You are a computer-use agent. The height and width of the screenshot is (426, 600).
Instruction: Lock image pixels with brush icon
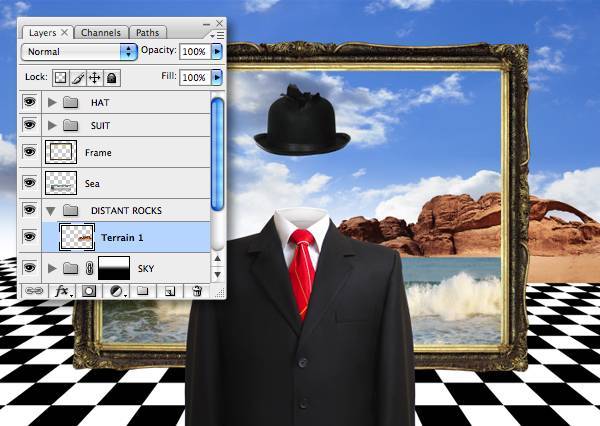[78, 78]
